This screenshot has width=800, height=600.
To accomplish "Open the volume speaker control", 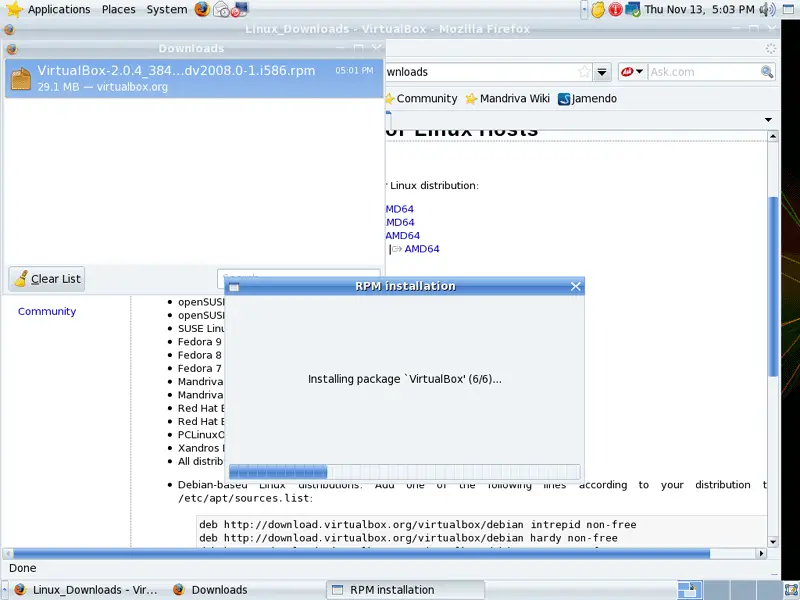I will click(x=767, y=9).
